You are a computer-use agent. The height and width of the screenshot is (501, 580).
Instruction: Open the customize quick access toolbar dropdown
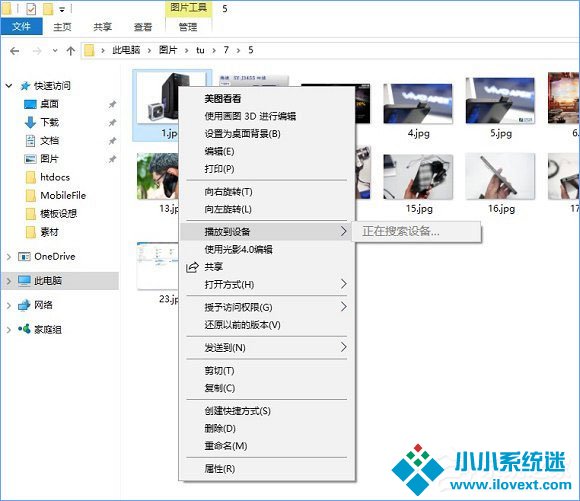click(62, 10)
